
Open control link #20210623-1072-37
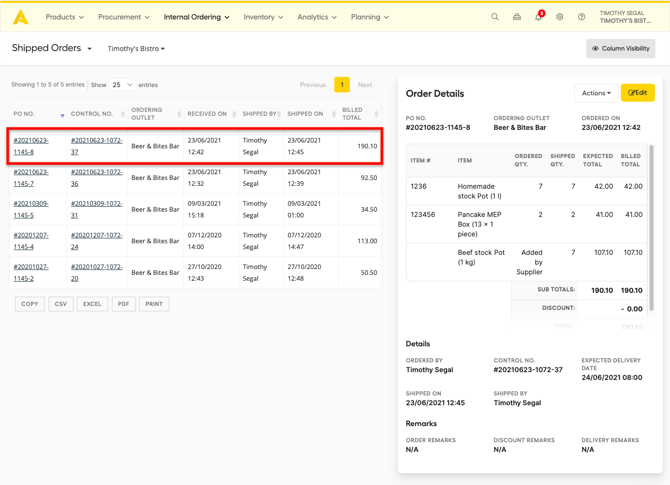97,146
